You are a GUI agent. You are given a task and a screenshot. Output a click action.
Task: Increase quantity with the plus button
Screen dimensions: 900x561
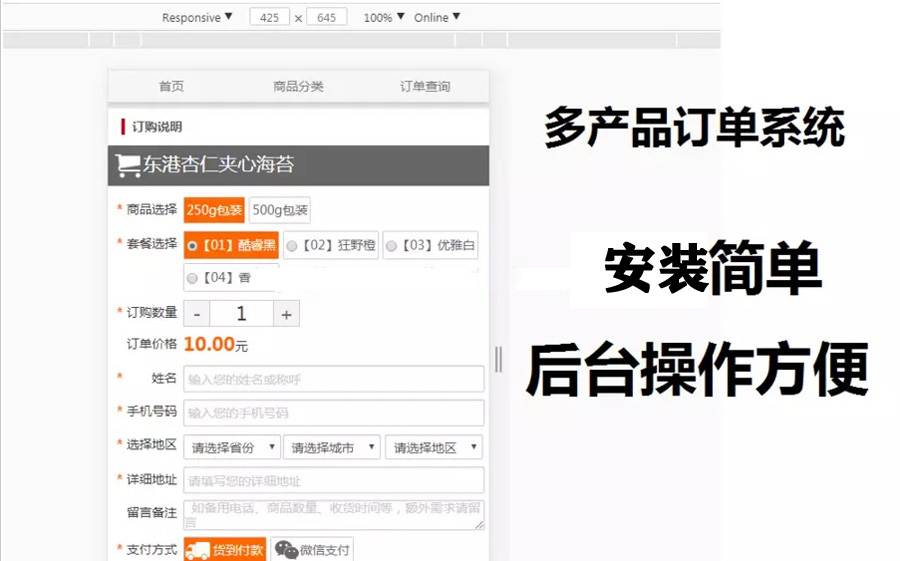point(286,314)
